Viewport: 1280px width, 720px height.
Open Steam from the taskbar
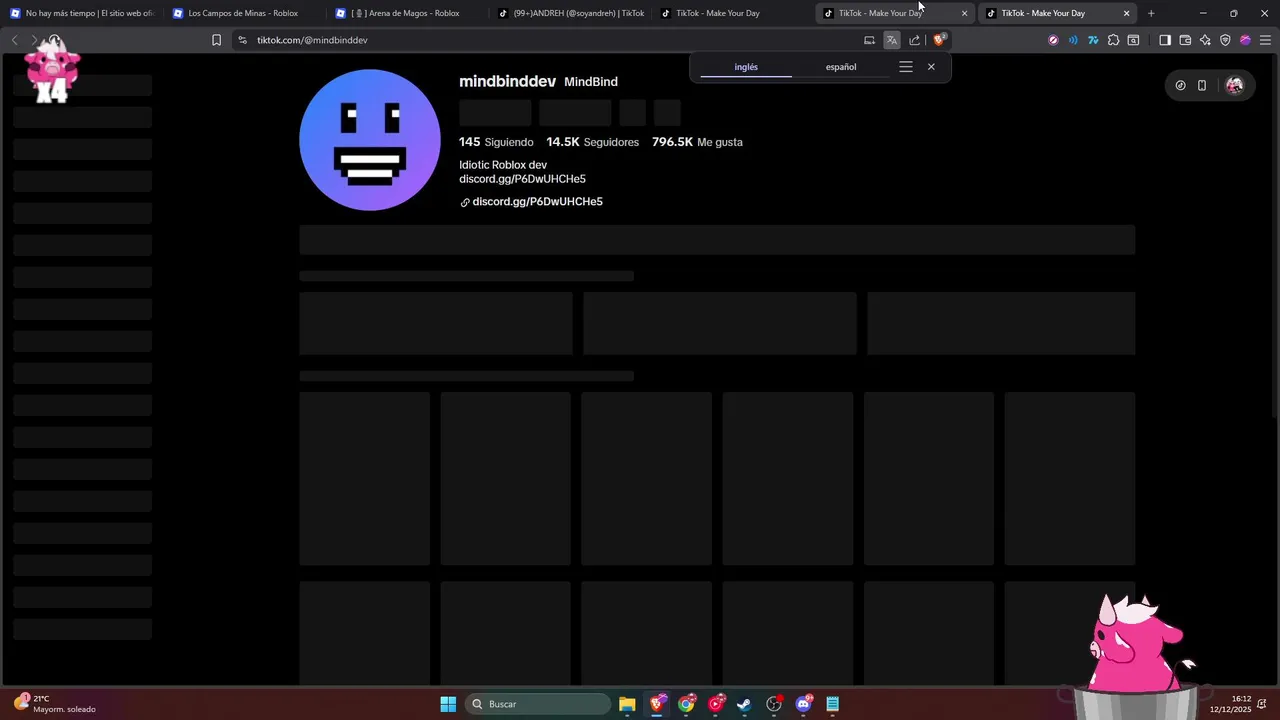(x=744, y=704)
